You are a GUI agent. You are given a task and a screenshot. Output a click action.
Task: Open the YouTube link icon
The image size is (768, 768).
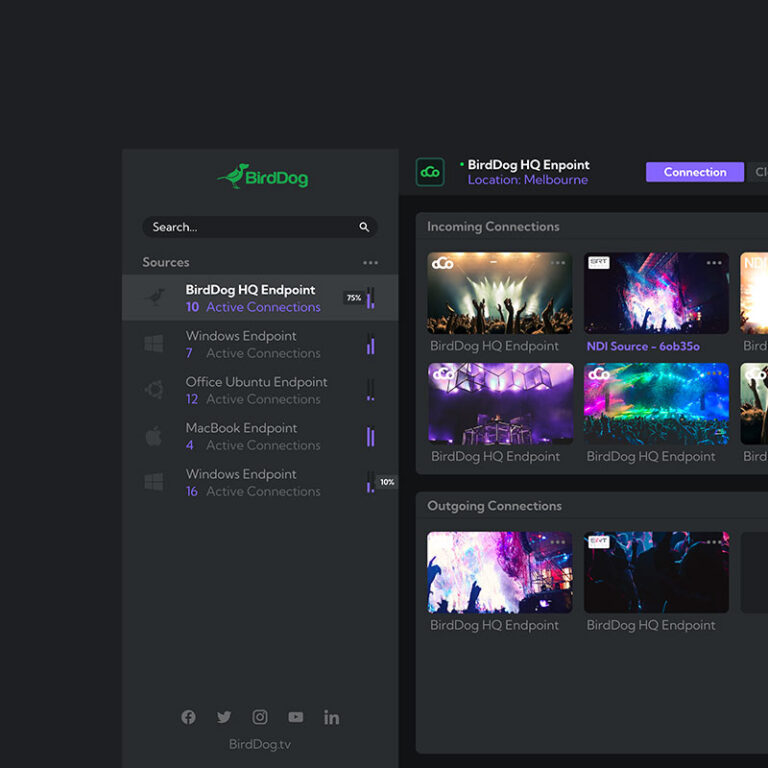[x=296, y=717]
